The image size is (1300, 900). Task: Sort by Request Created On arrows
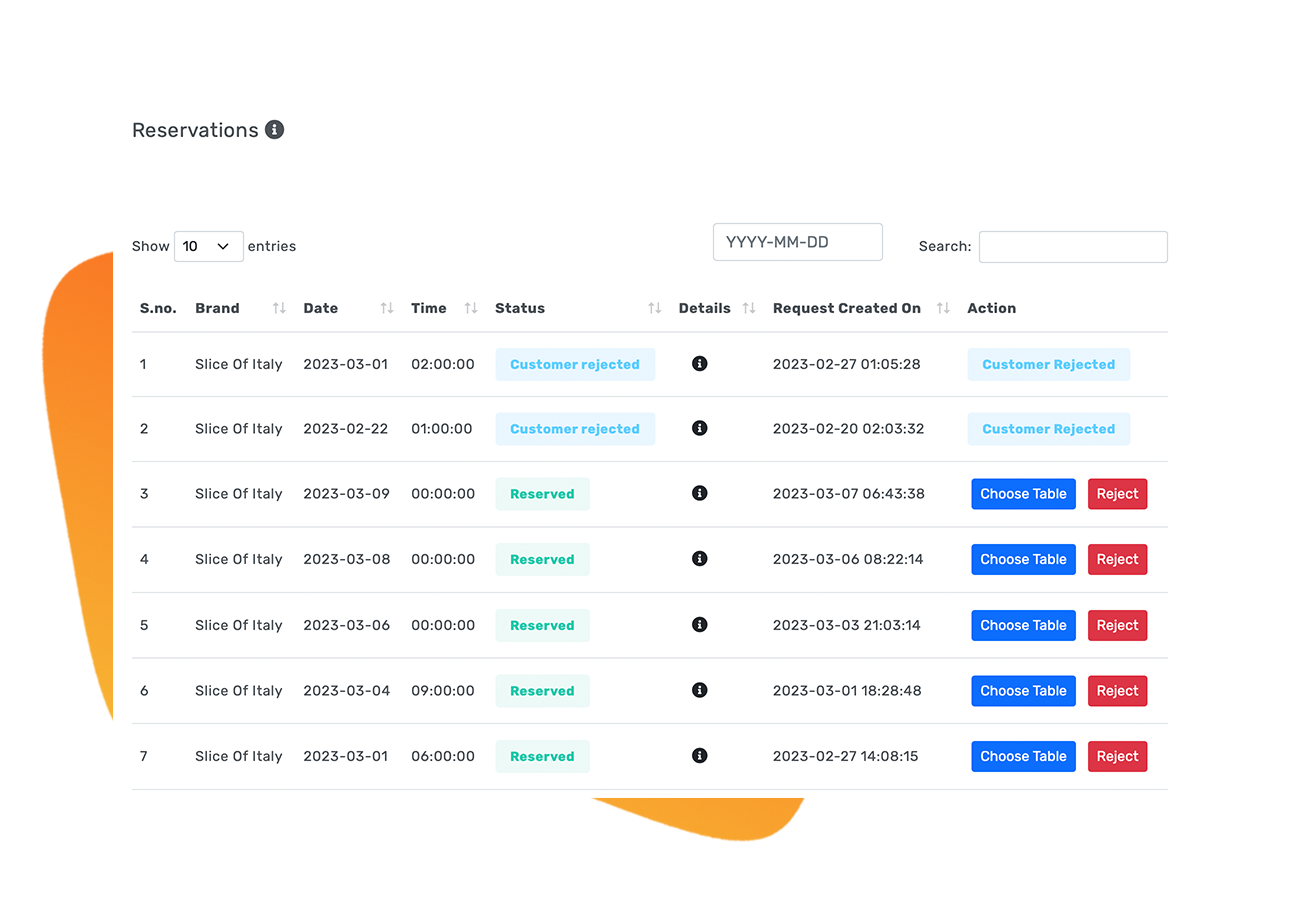pos(943,308)
